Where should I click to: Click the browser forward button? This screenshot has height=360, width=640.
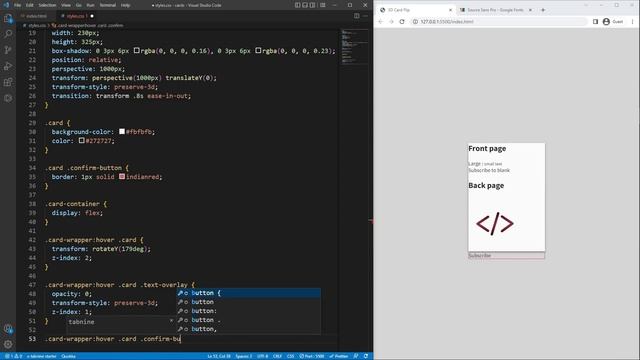click(x=391, y=22)
